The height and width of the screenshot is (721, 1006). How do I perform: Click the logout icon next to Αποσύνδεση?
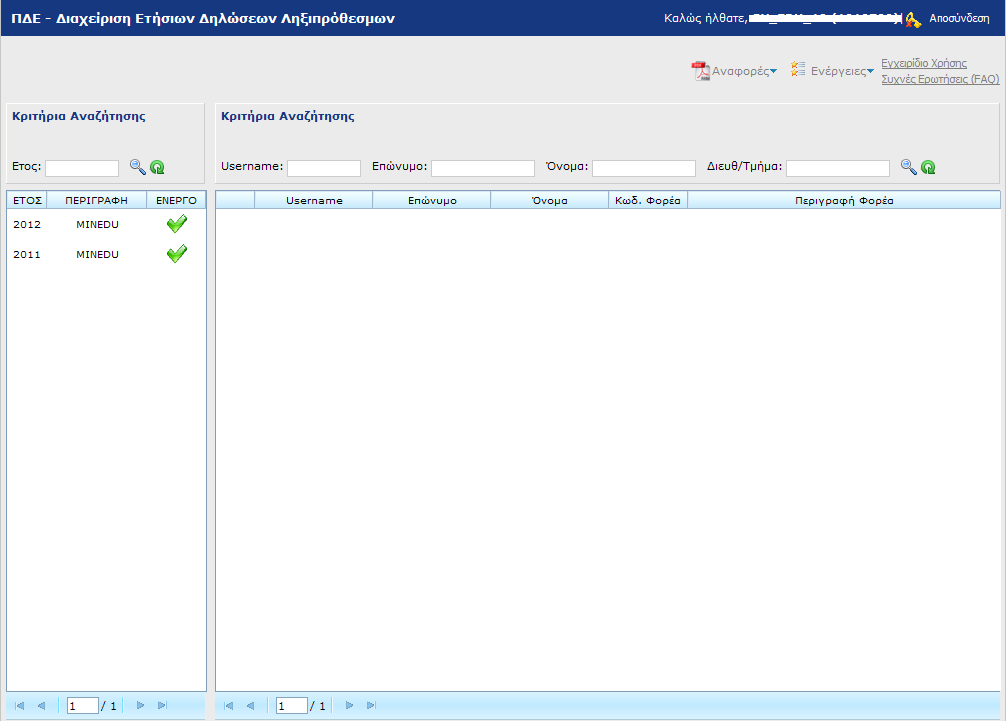tap(913, 19)
